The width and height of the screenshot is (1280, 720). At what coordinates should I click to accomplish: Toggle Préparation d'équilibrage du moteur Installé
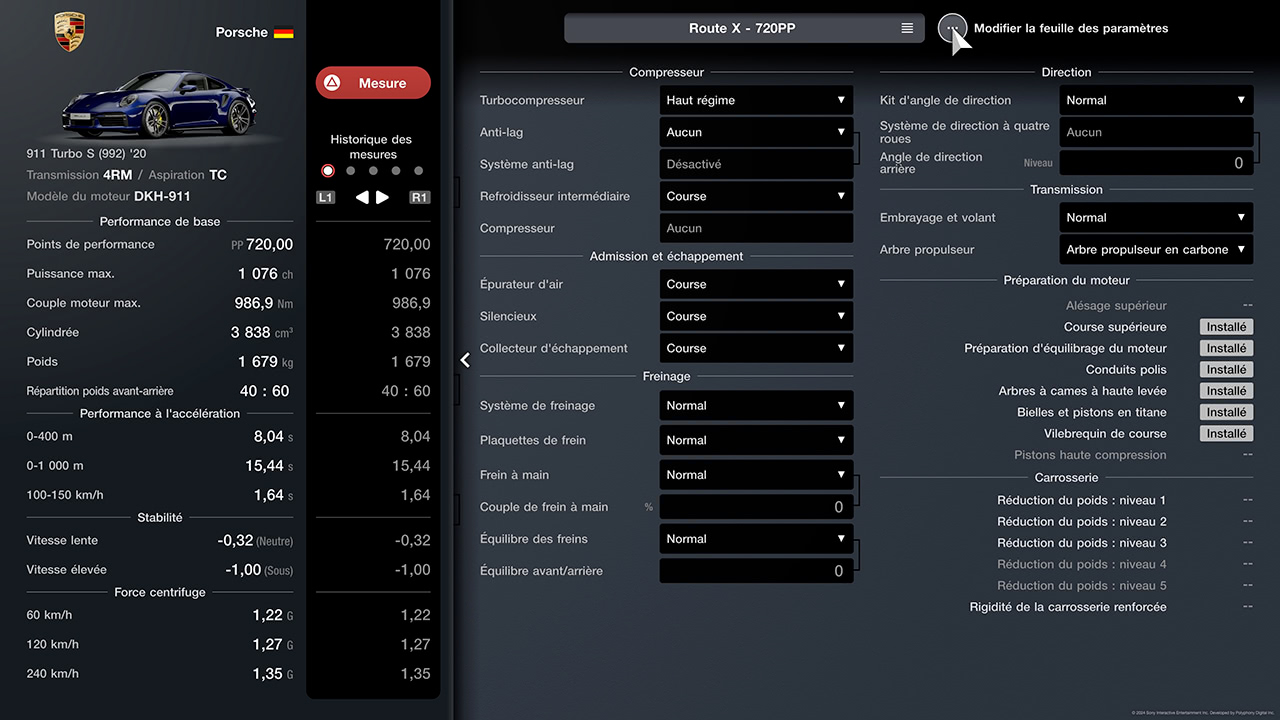(1226, 348)
